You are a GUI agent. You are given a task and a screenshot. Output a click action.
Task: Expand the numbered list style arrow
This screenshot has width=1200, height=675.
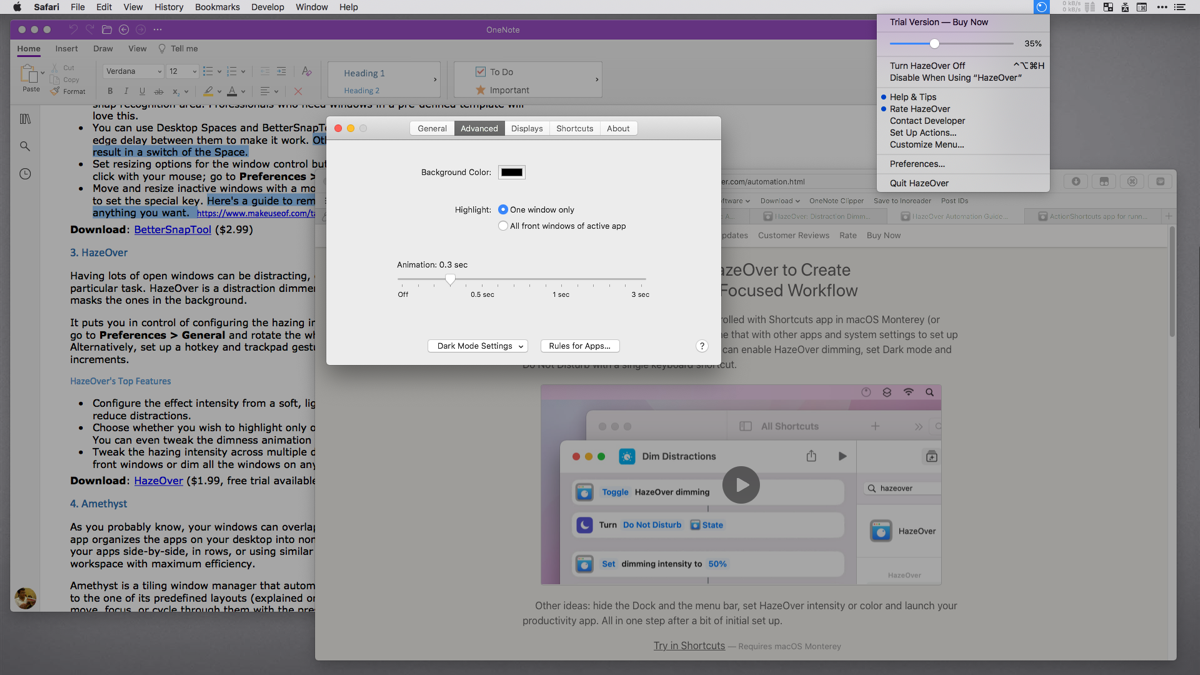pos(243,72)
